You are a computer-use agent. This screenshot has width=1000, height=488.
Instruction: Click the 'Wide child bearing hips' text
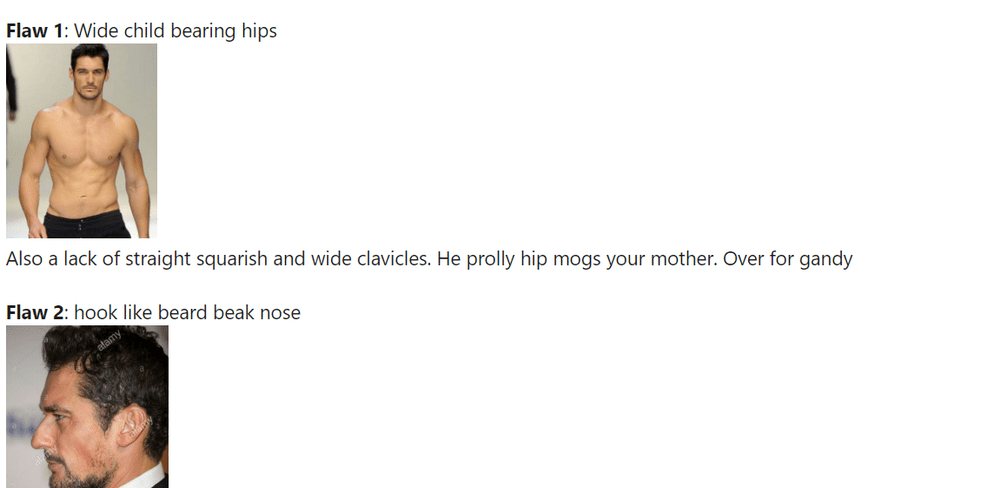[175, 31]
